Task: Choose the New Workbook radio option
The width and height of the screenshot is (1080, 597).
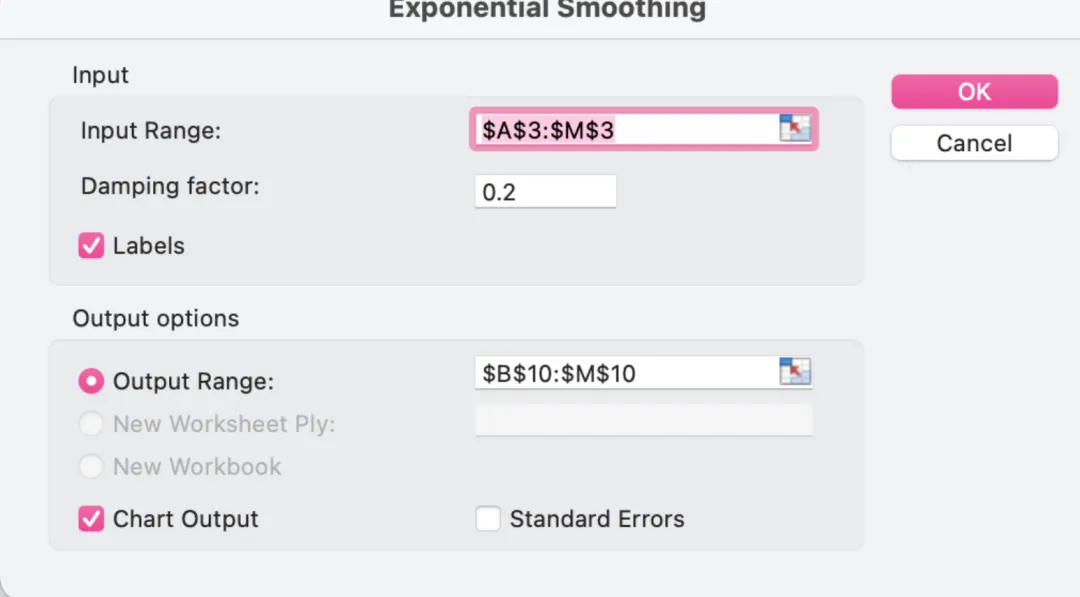Action: click(x=92, y=467)
